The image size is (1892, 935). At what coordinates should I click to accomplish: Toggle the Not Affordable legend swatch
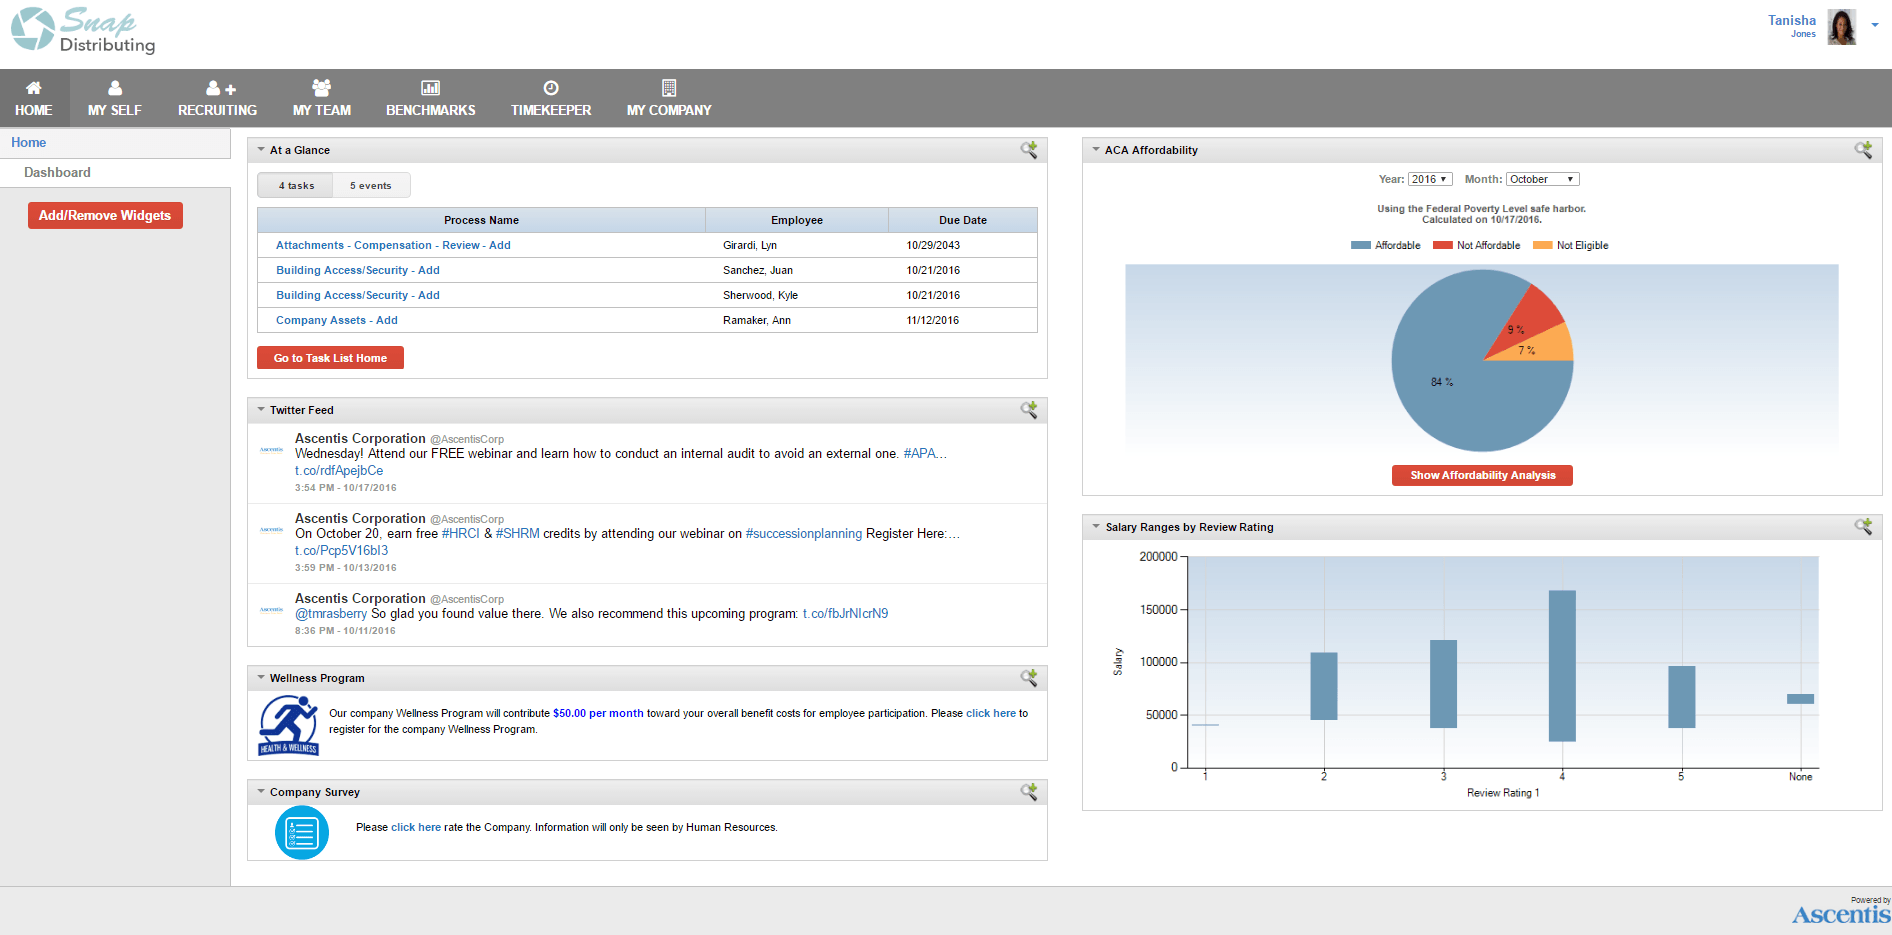click(x=1442, y=245)
